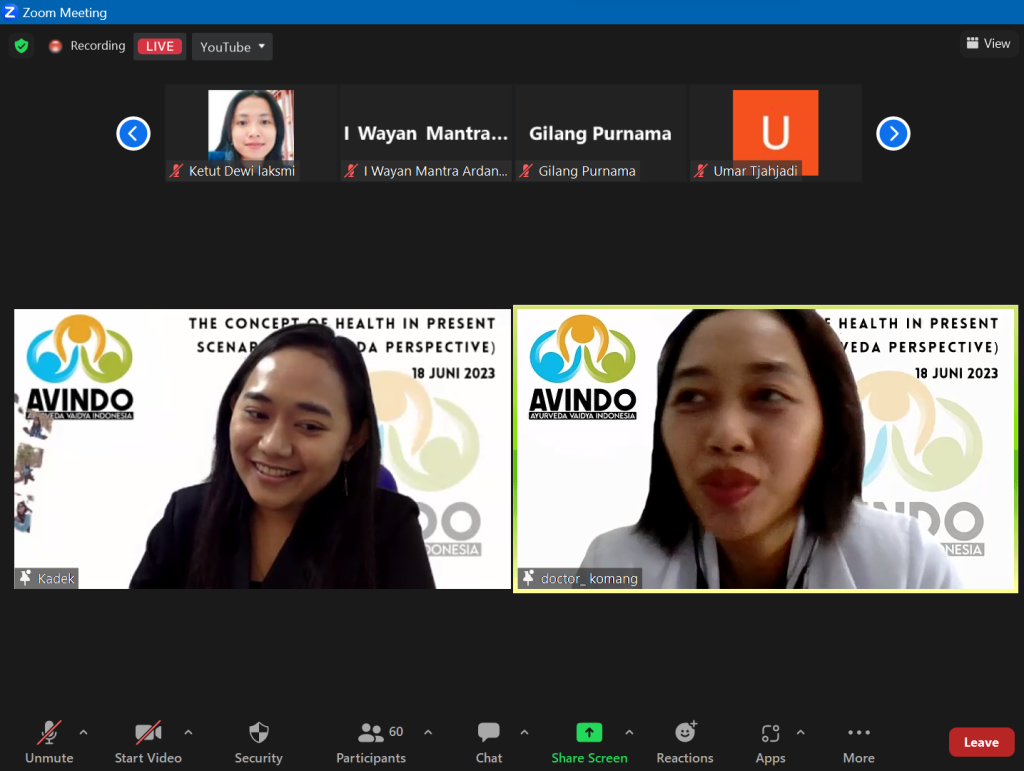This screenshot has height=771, width=1024.
Task: Open the YouTube live stream dropdown
Action: (232, 47)
